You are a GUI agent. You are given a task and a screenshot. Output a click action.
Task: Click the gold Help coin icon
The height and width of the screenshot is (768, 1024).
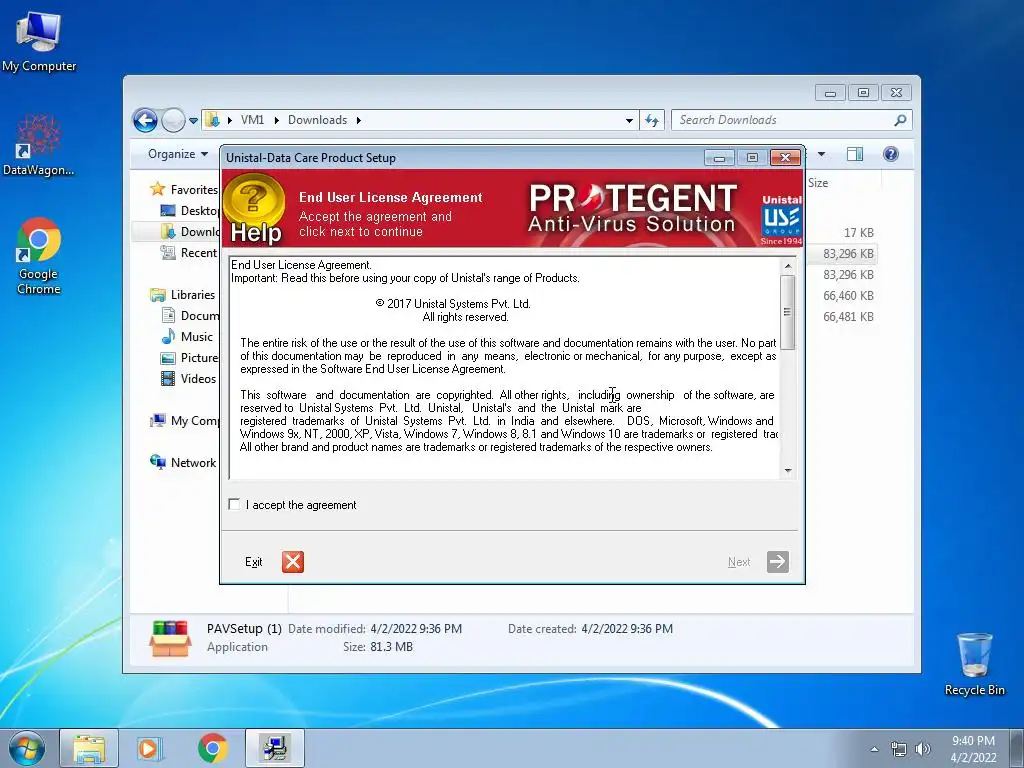coord(255,208)
